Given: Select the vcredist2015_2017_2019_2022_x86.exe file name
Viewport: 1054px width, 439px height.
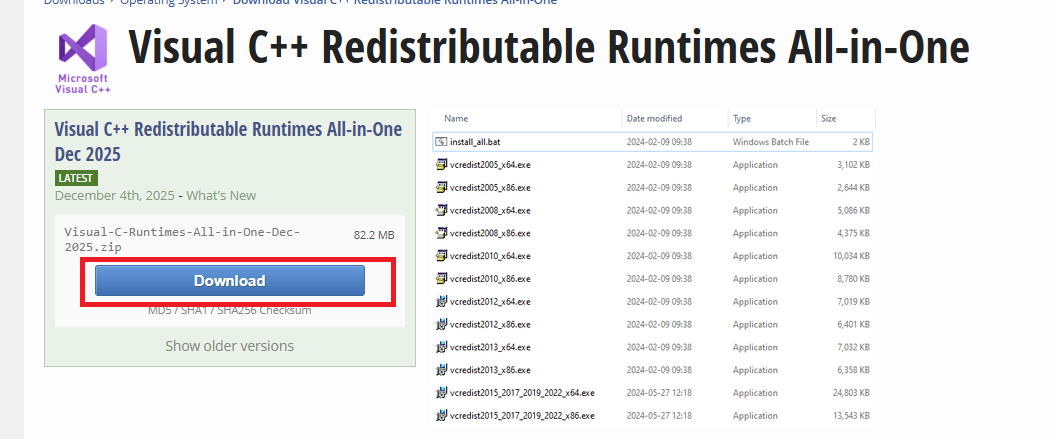Looking at the screenshot, I should point(522,415).
